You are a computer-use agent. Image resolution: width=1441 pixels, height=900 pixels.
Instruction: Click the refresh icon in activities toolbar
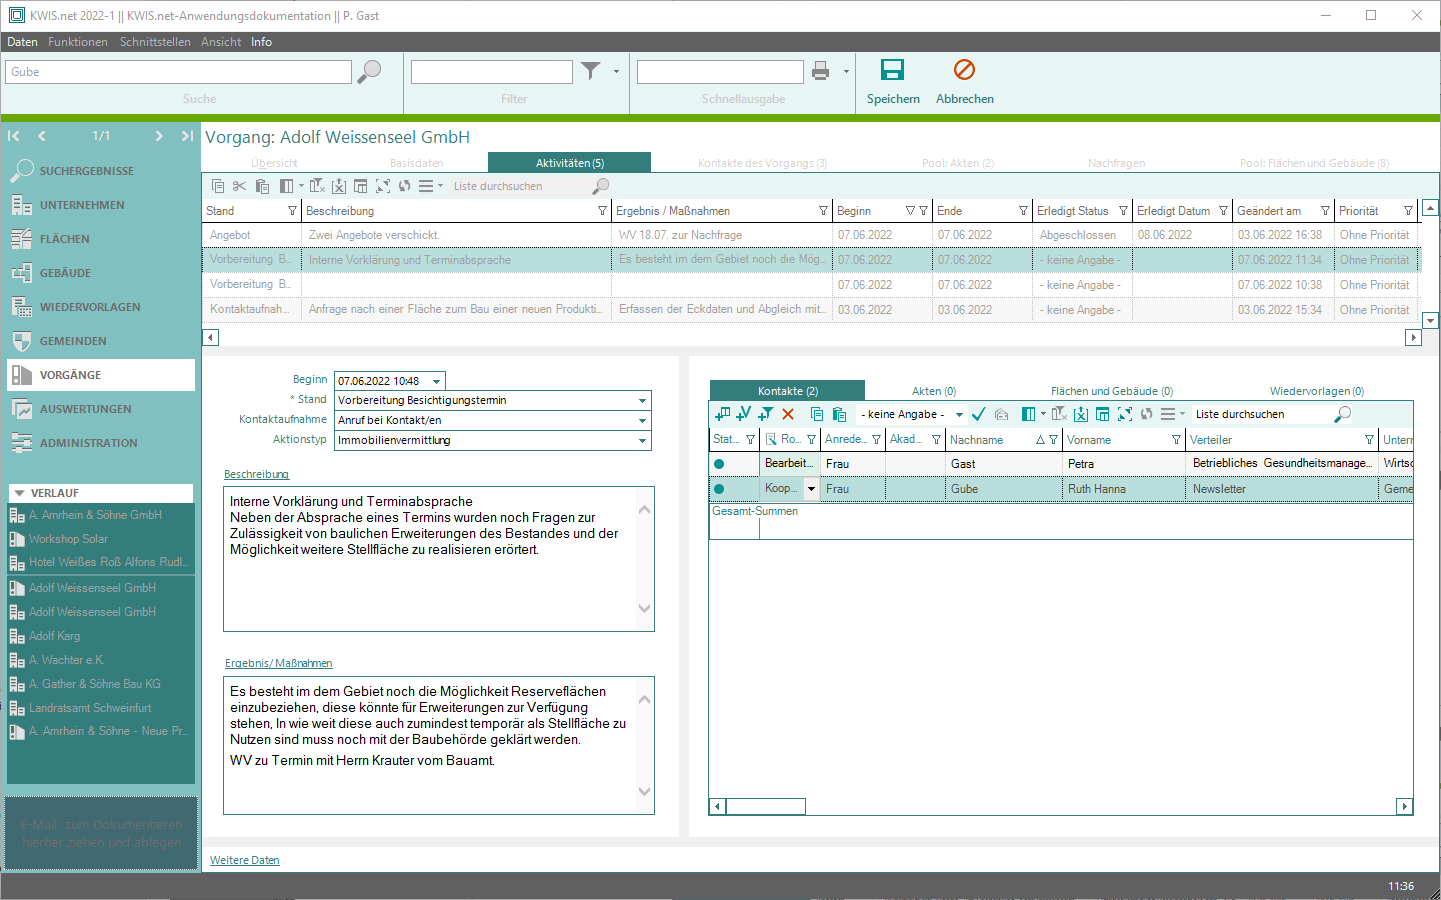click(x=405, y=186)
